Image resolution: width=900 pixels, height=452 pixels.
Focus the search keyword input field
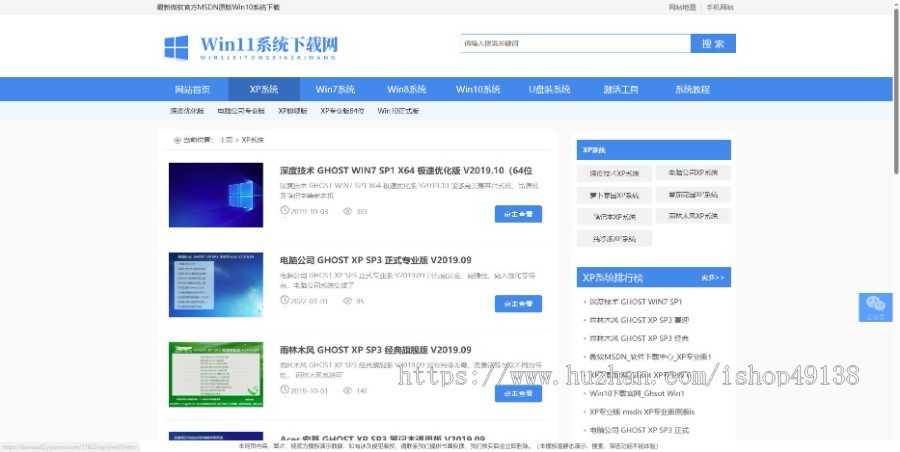click(575, 43)
